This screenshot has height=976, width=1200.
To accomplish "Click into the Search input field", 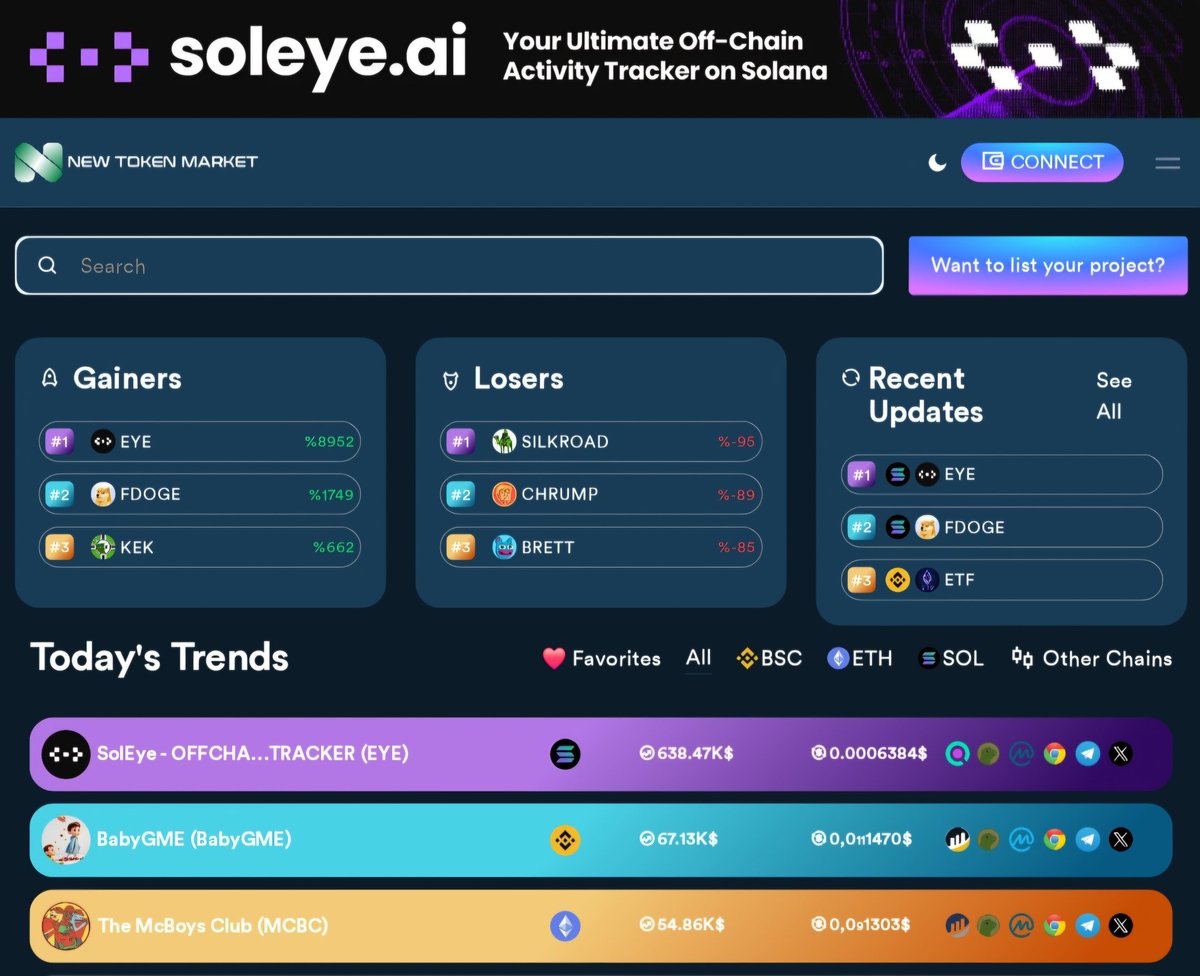I will point(449,266).
